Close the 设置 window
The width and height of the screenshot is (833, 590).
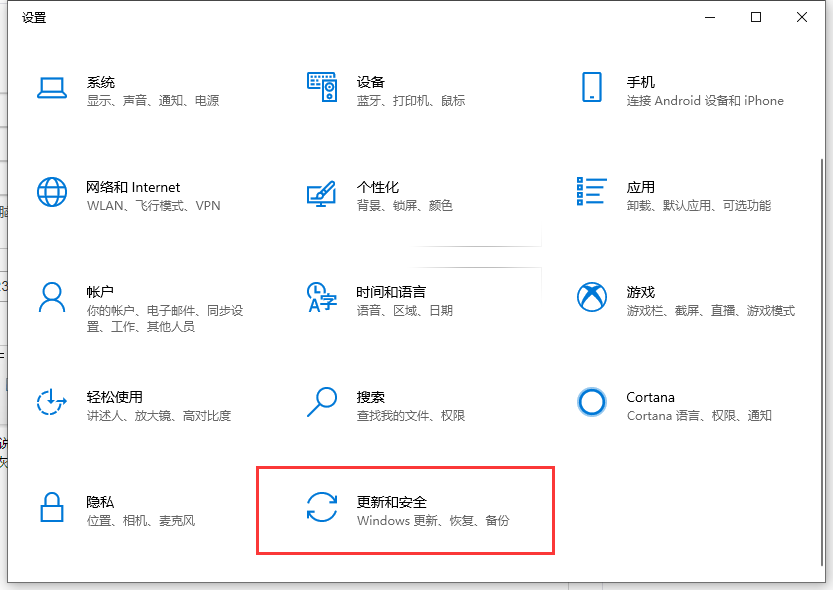tap(802, 17)
